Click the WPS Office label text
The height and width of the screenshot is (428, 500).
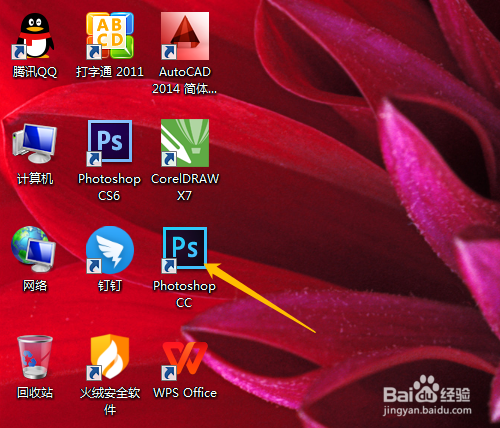point(185,393)
